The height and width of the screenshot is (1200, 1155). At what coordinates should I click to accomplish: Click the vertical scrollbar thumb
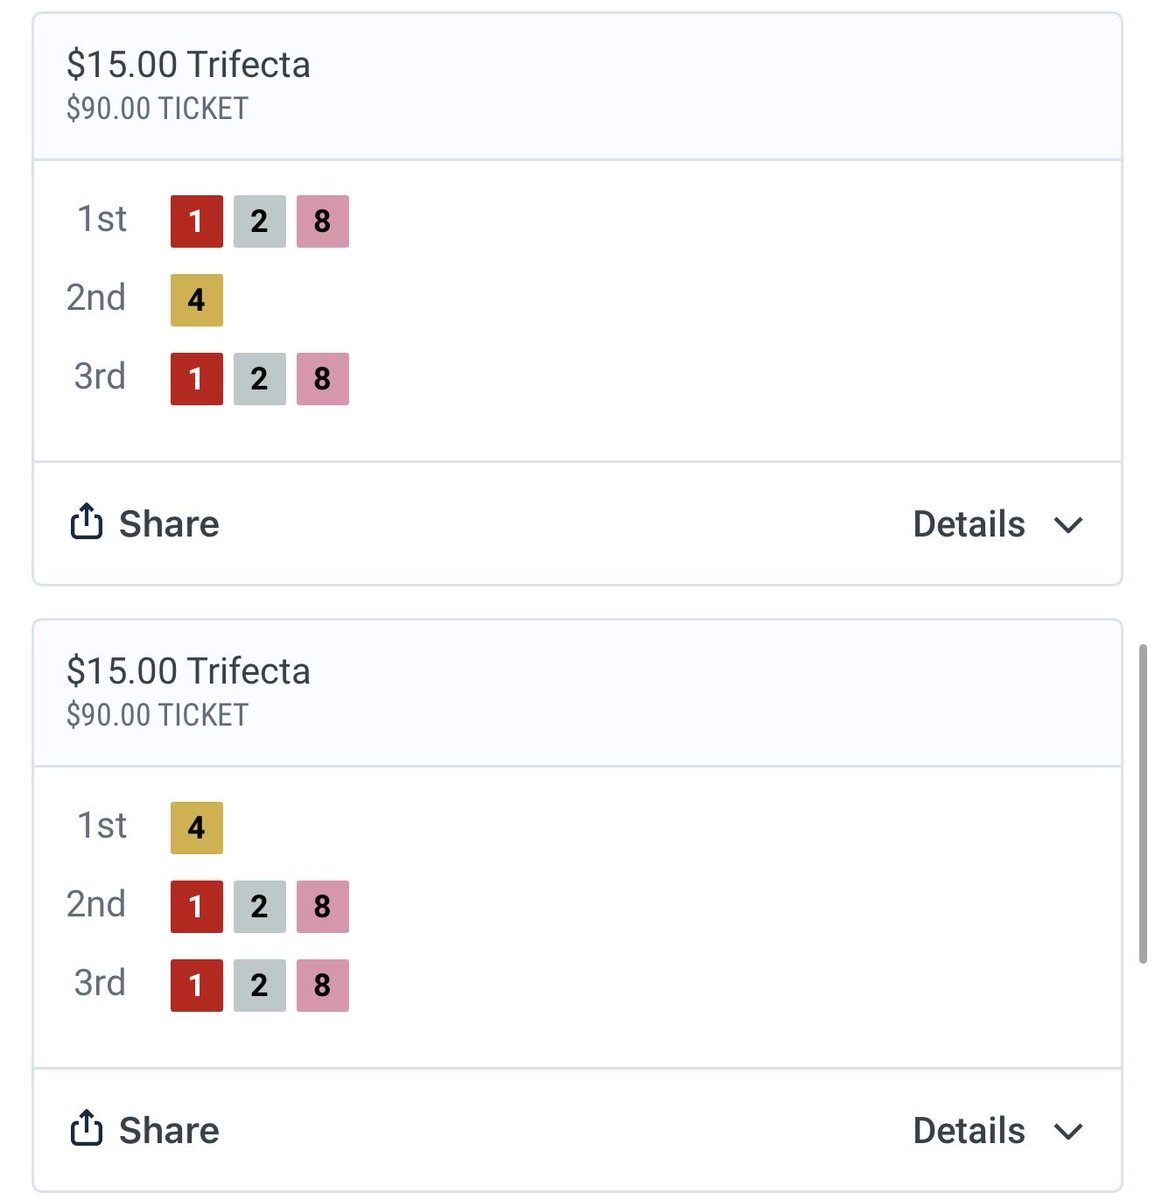click(x=1143, y=804)
